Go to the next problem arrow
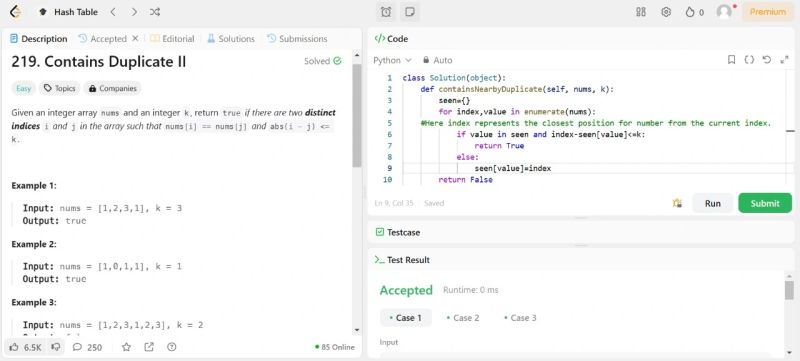This screenshot has width=800, height=361. tap(134, 12)
